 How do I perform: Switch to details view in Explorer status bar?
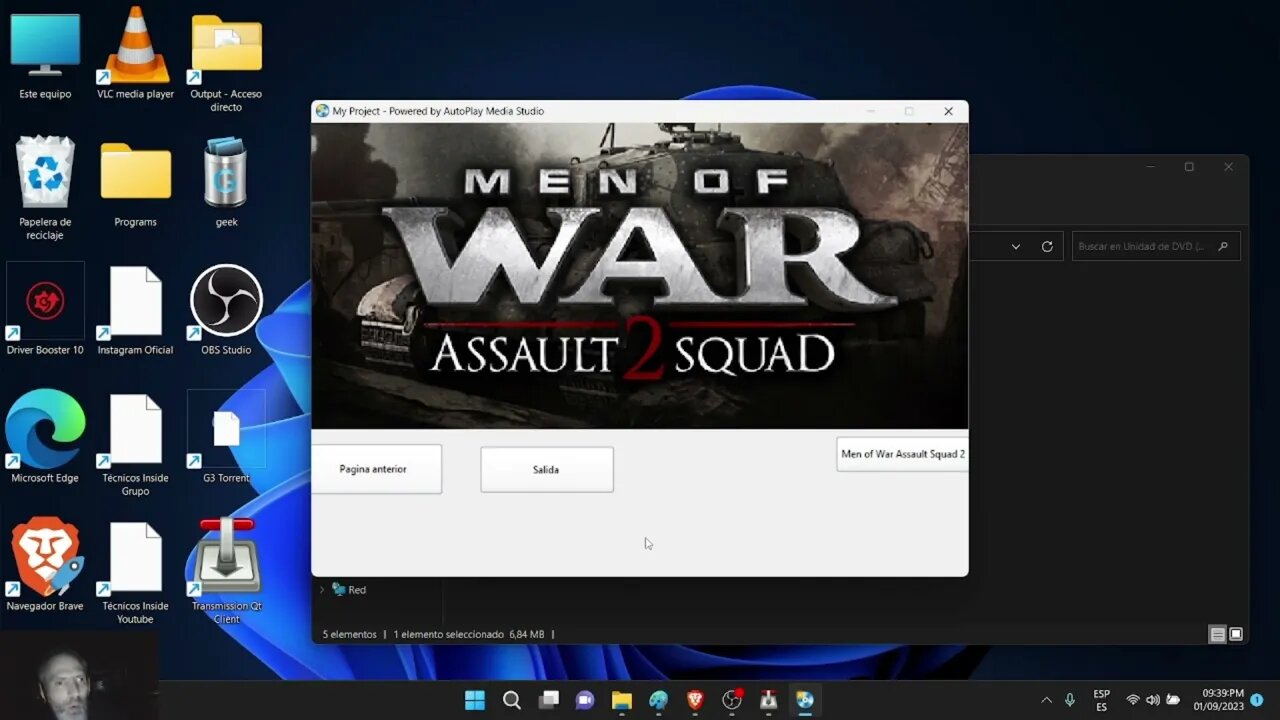(1217, 634)
